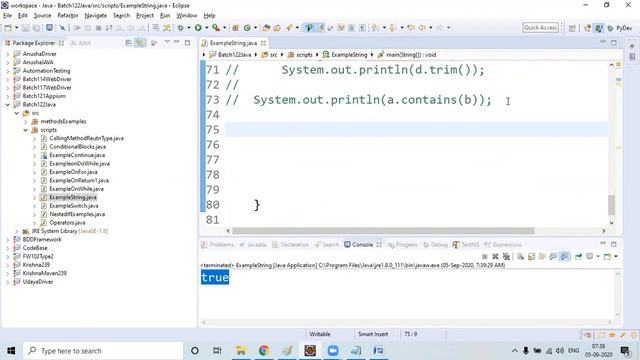The image size is (640, 360).
Task: Click the editor vertical scrollbar thumb
Action: (x=611, y=205)
